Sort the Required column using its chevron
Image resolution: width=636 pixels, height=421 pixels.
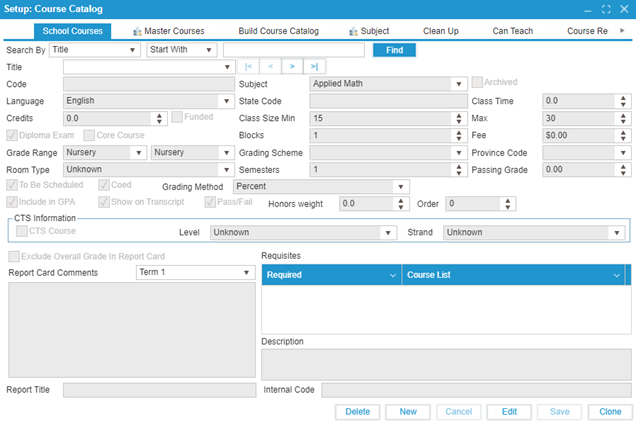pos(391,274)
